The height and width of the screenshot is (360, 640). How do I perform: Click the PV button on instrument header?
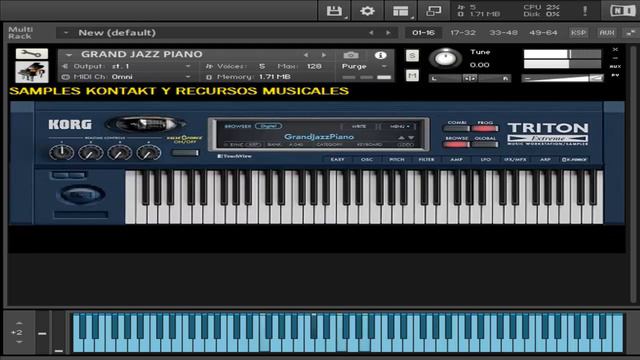pos(615,75)
